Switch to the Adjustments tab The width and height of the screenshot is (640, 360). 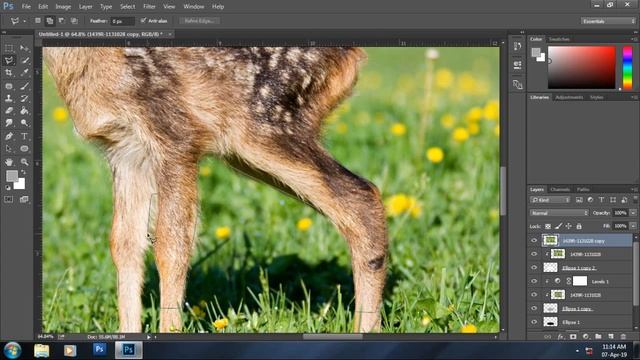[569, 97]
